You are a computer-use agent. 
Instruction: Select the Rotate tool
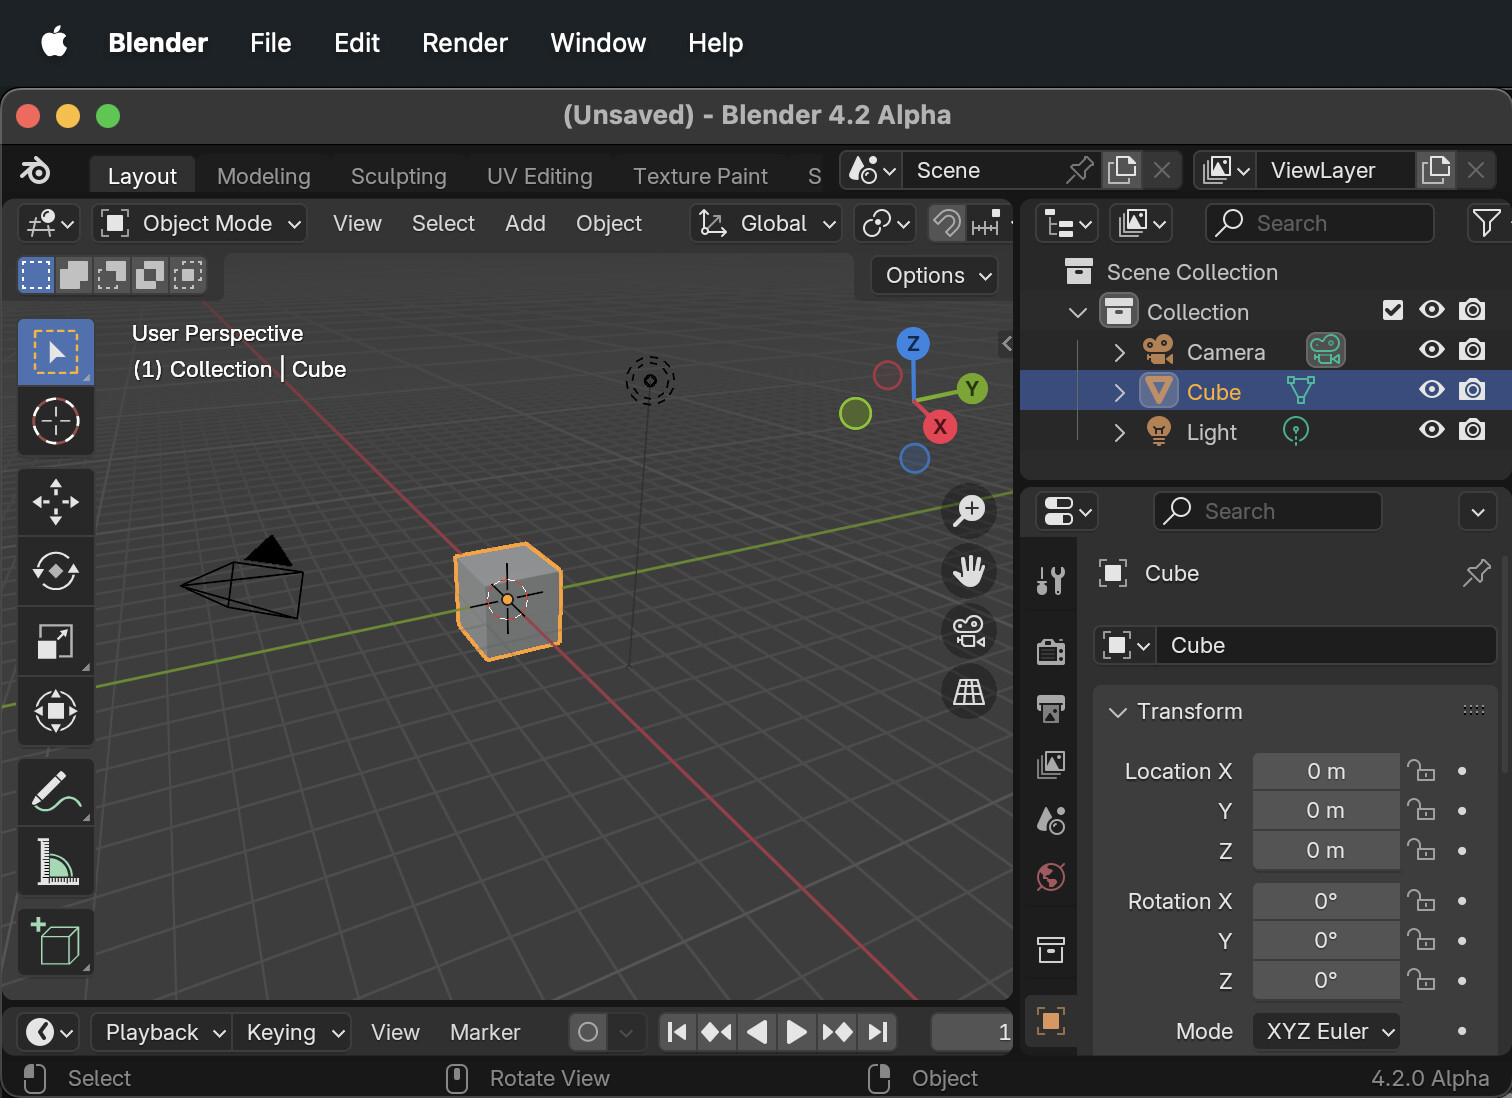tap(56, 571)
